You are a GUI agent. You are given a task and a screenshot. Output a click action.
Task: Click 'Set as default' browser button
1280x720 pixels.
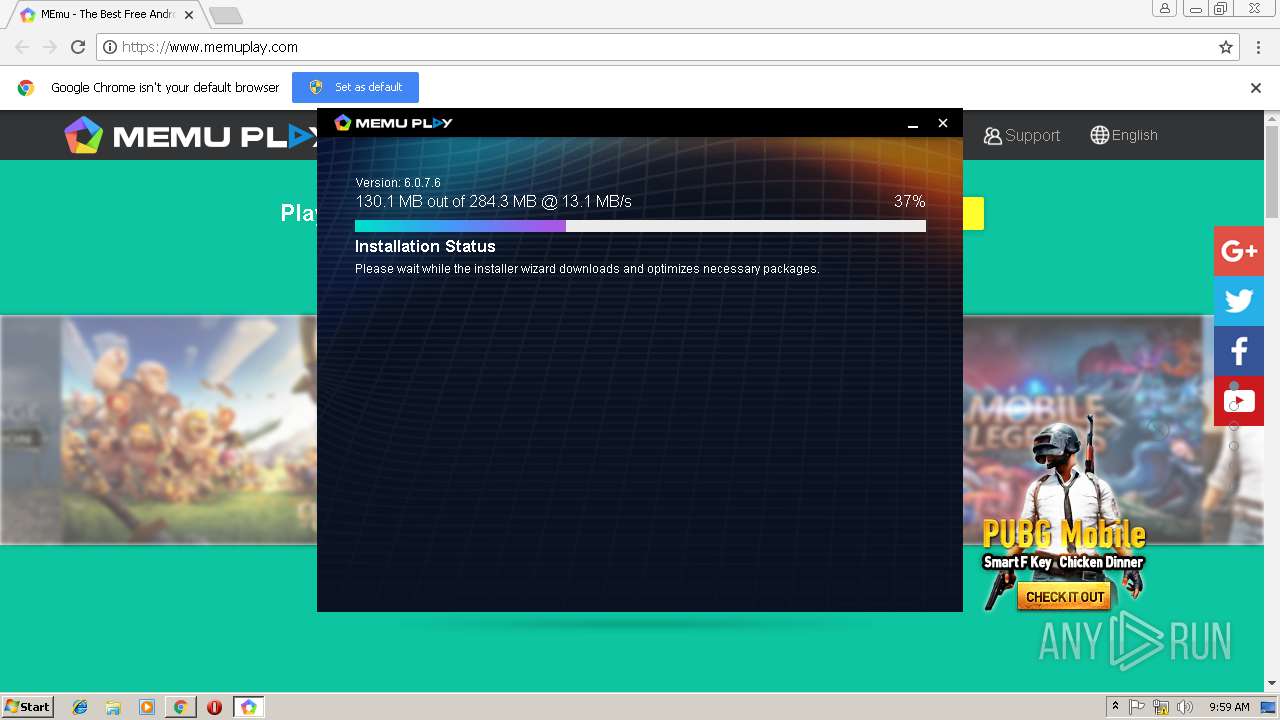pyautogui.click(x=355, y=87)
